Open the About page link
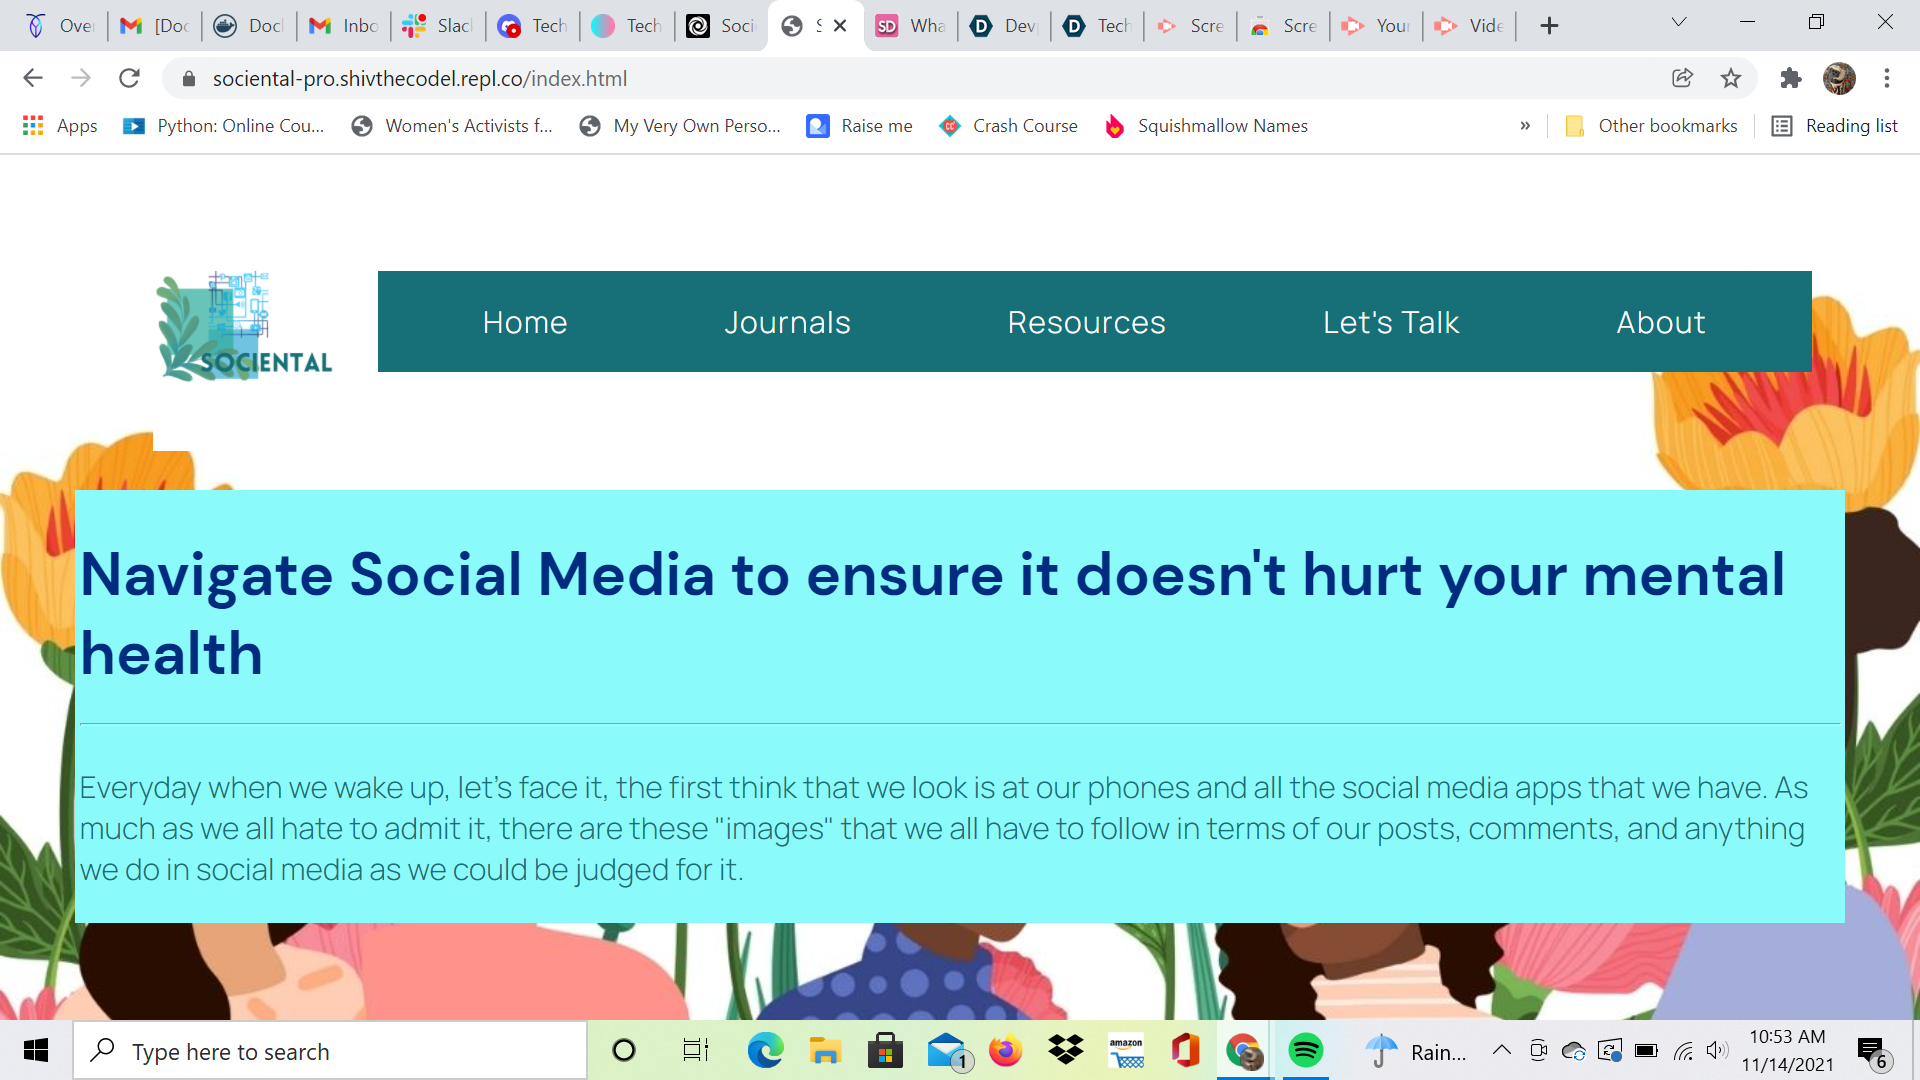Viewport: 1920px width, 1080px height. point(1660,322)
